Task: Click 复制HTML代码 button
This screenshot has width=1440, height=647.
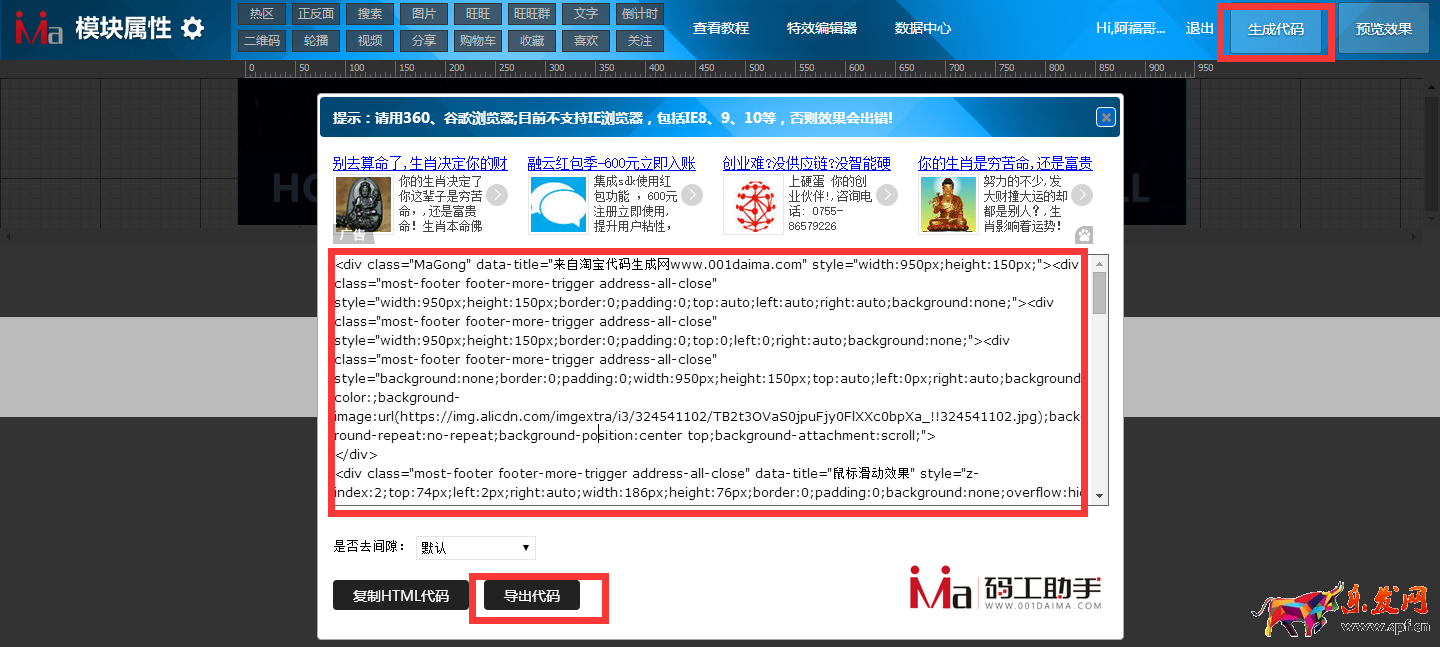Action: pyautogui.click(x=400, y=596)
